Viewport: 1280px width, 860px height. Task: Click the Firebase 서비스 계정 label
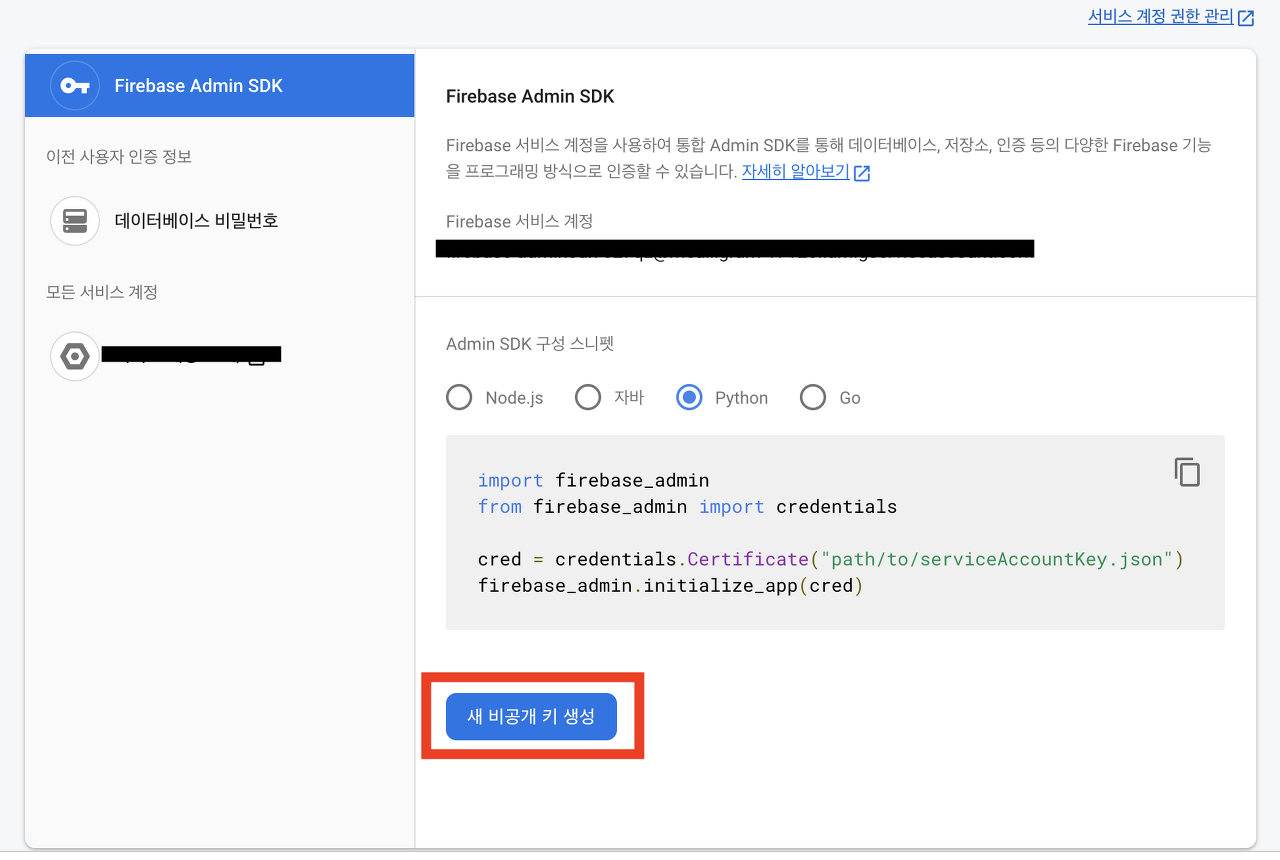(x=520, y=221)
